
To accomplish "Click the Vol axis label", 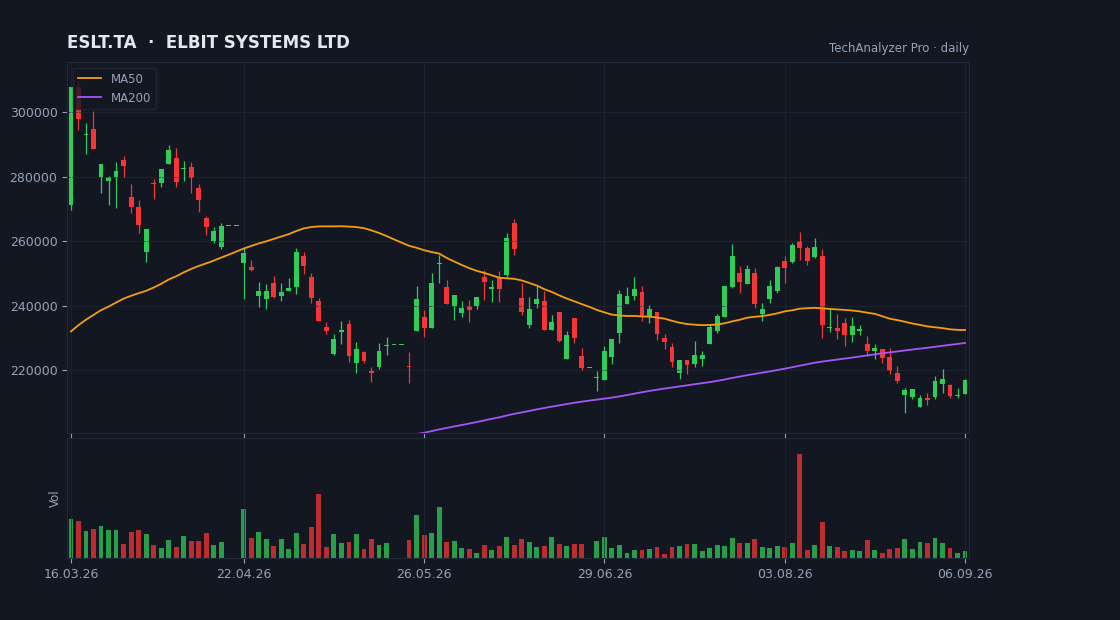I will (54, 499).
